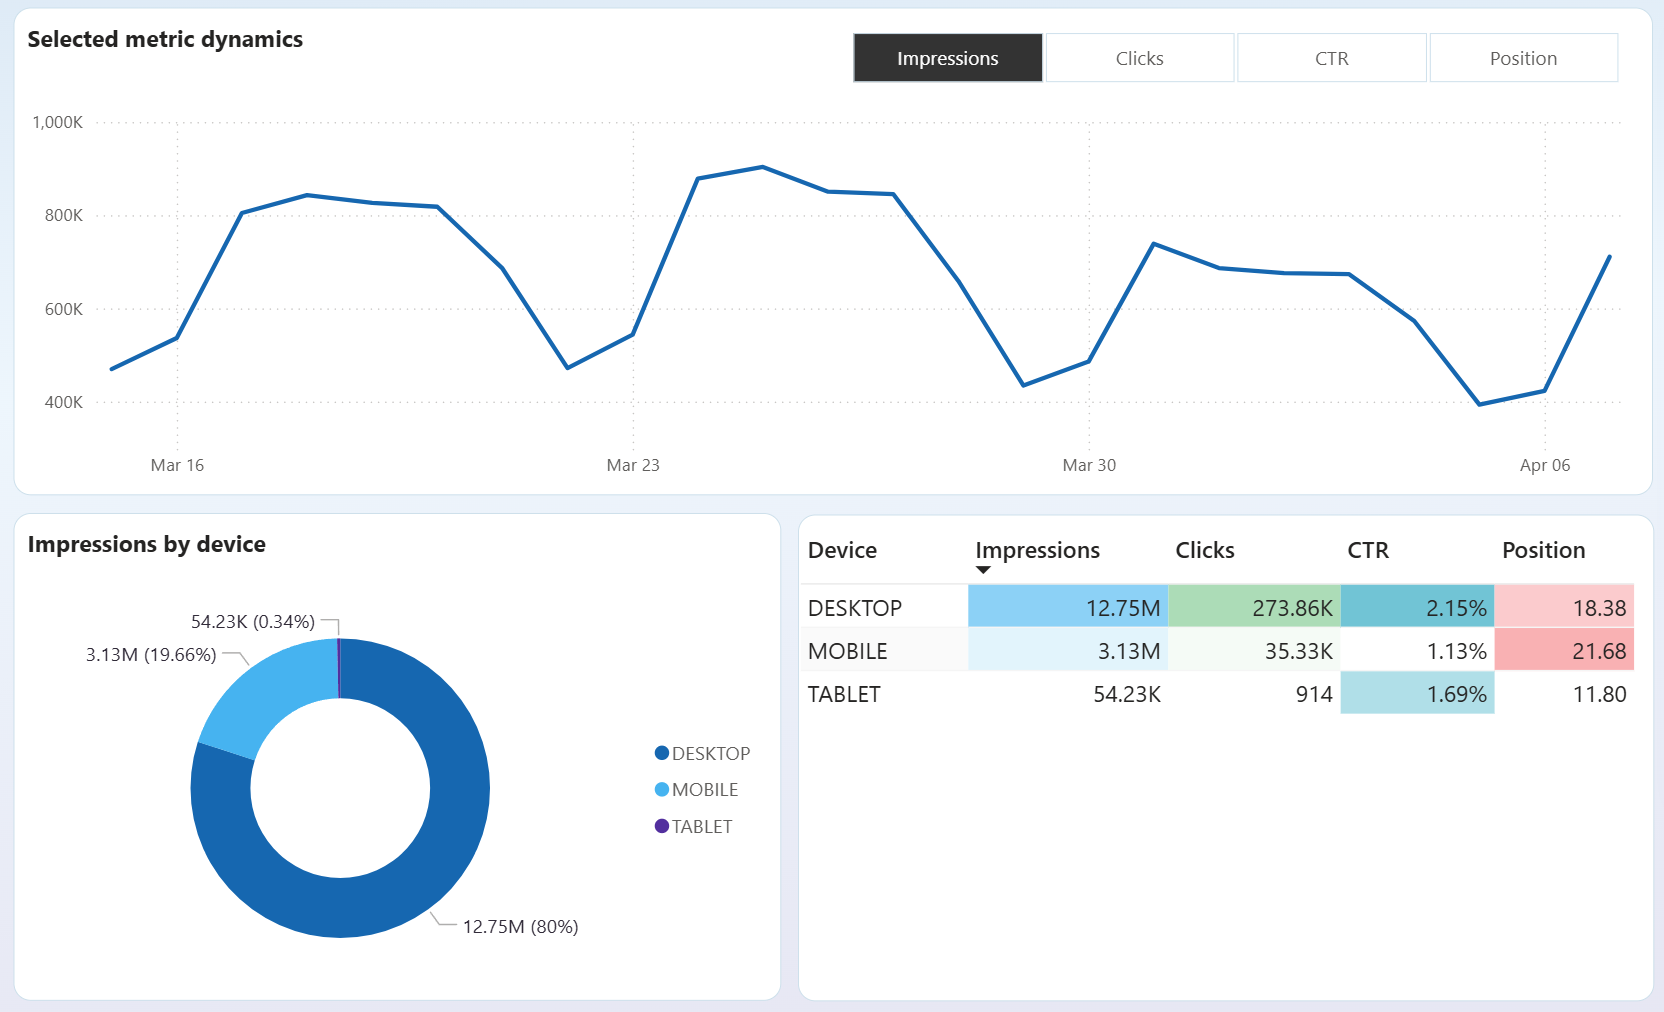Click the Position column header to sort
This screenshot has height=1012, width=1664.
coord(1543,550)
